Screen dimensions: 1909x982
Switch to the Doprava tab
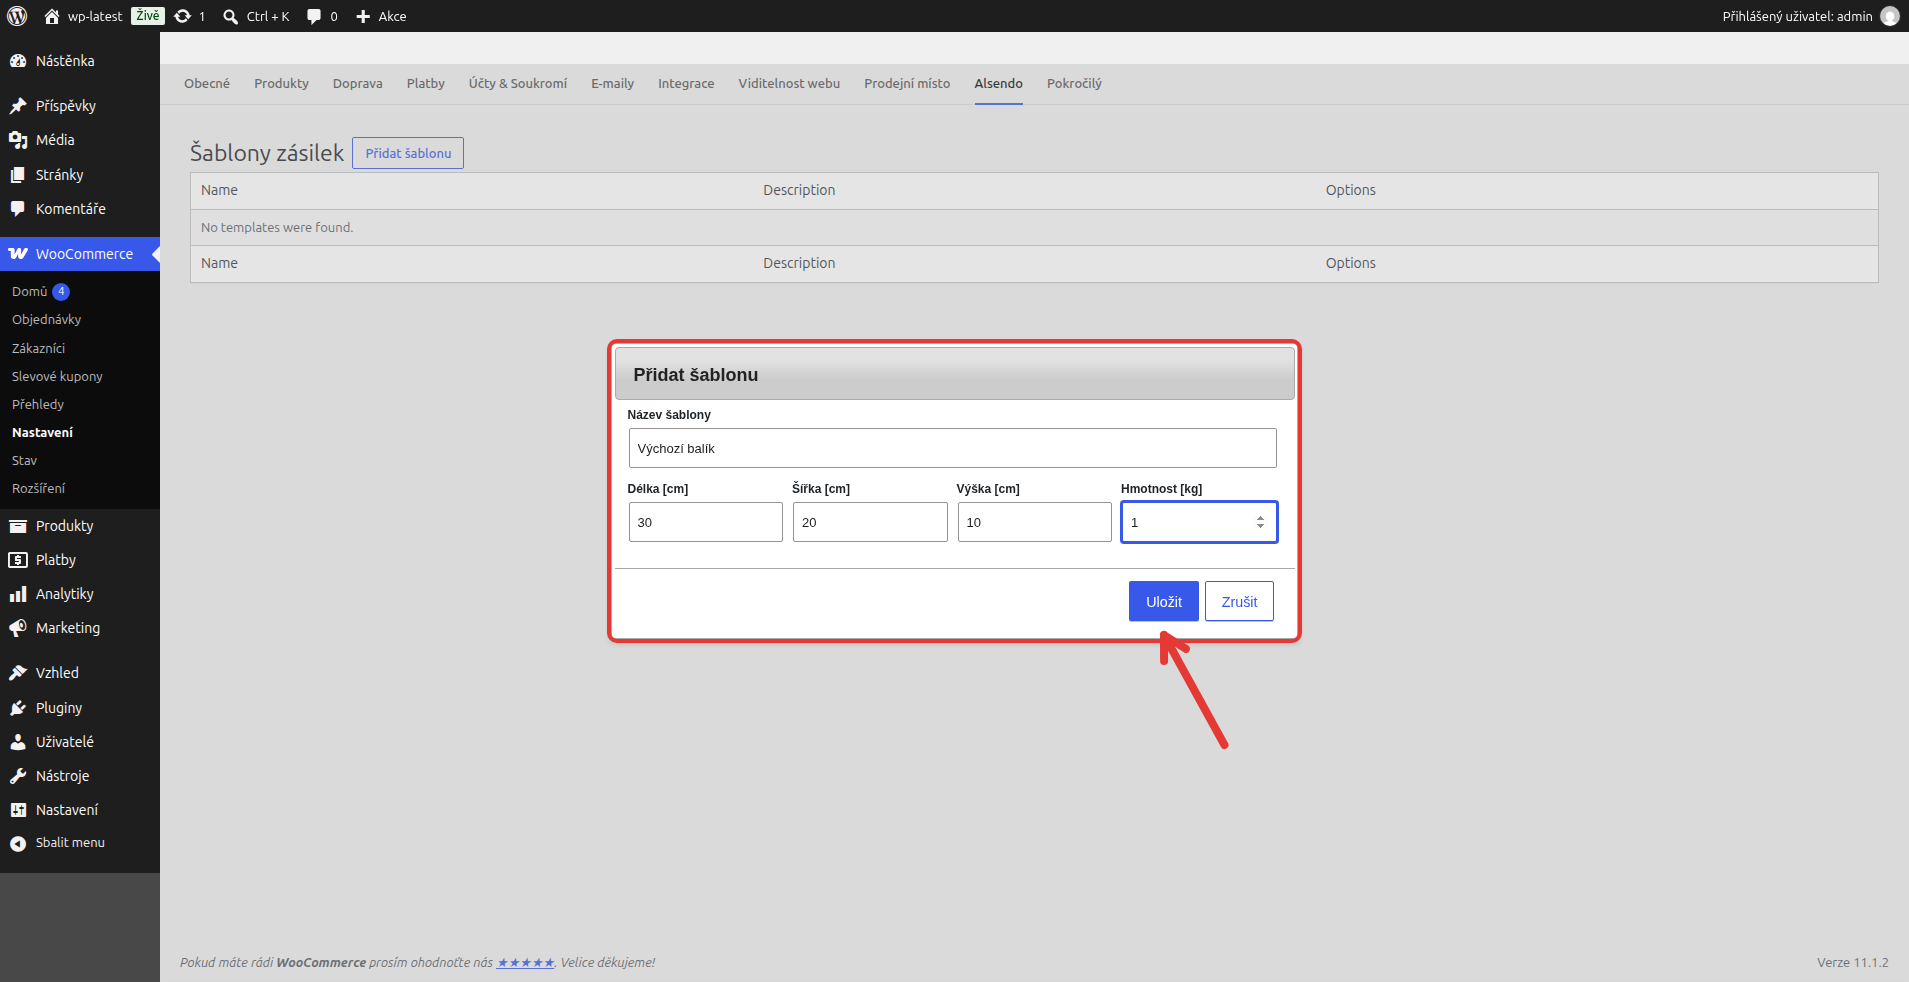358,84
